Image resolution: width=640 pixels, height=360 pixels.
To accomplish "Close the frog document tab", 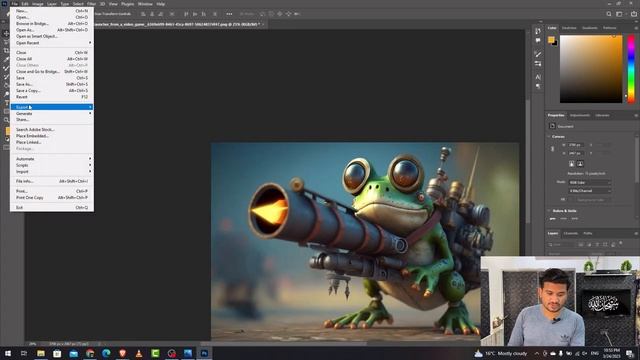I will [263, 24].
